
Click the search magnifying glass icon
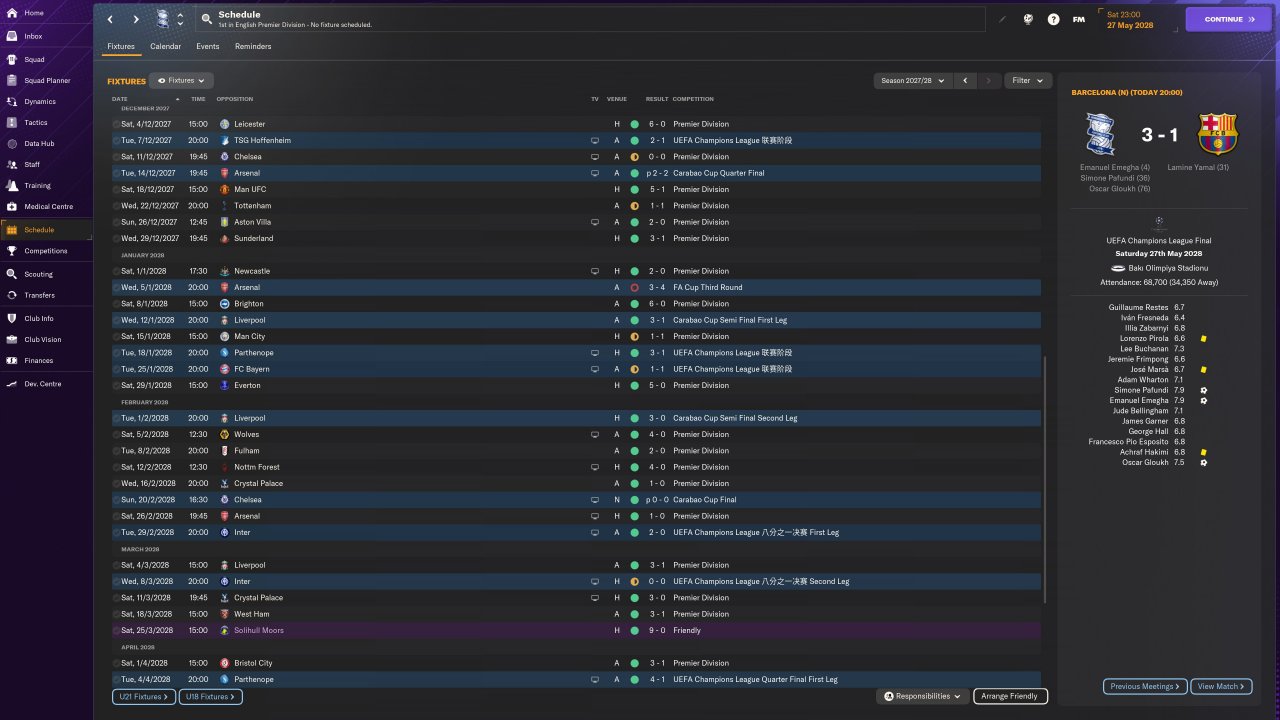206,19
